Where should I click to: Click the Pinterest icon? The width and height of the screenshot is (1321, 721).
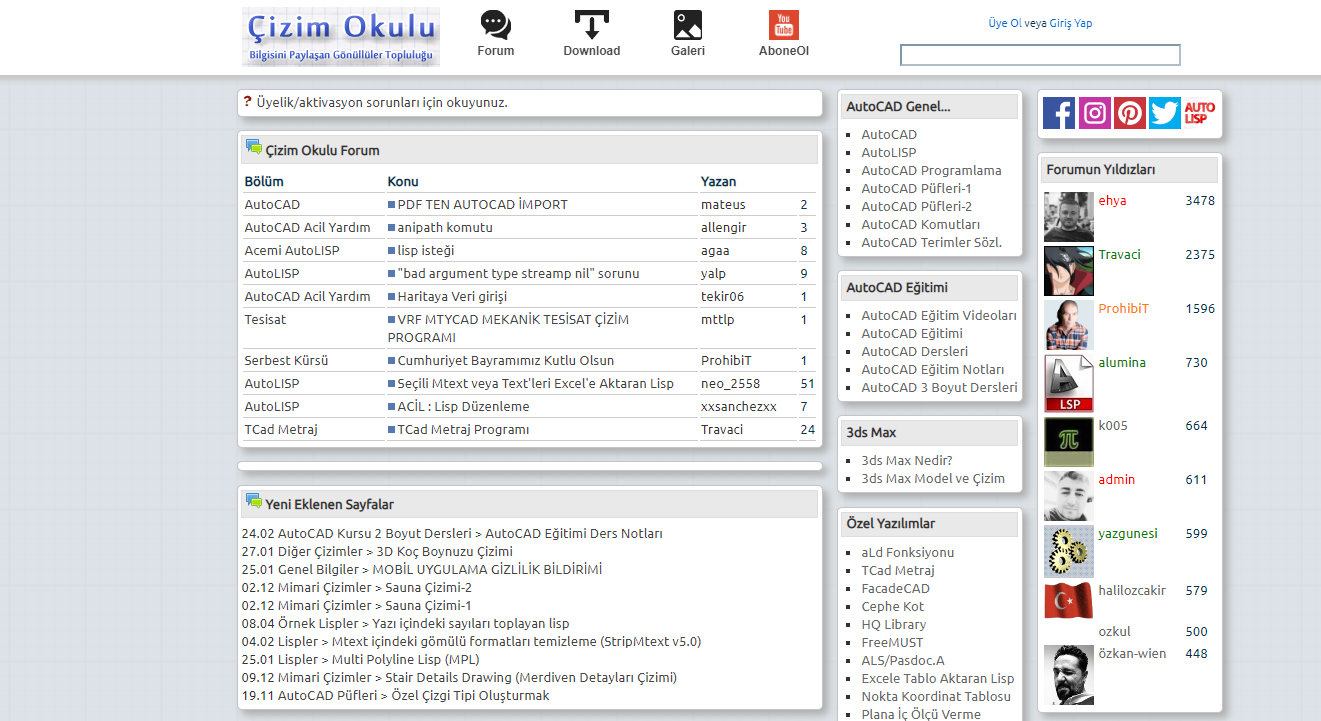pyautogui.click(x=1129, y=113)
